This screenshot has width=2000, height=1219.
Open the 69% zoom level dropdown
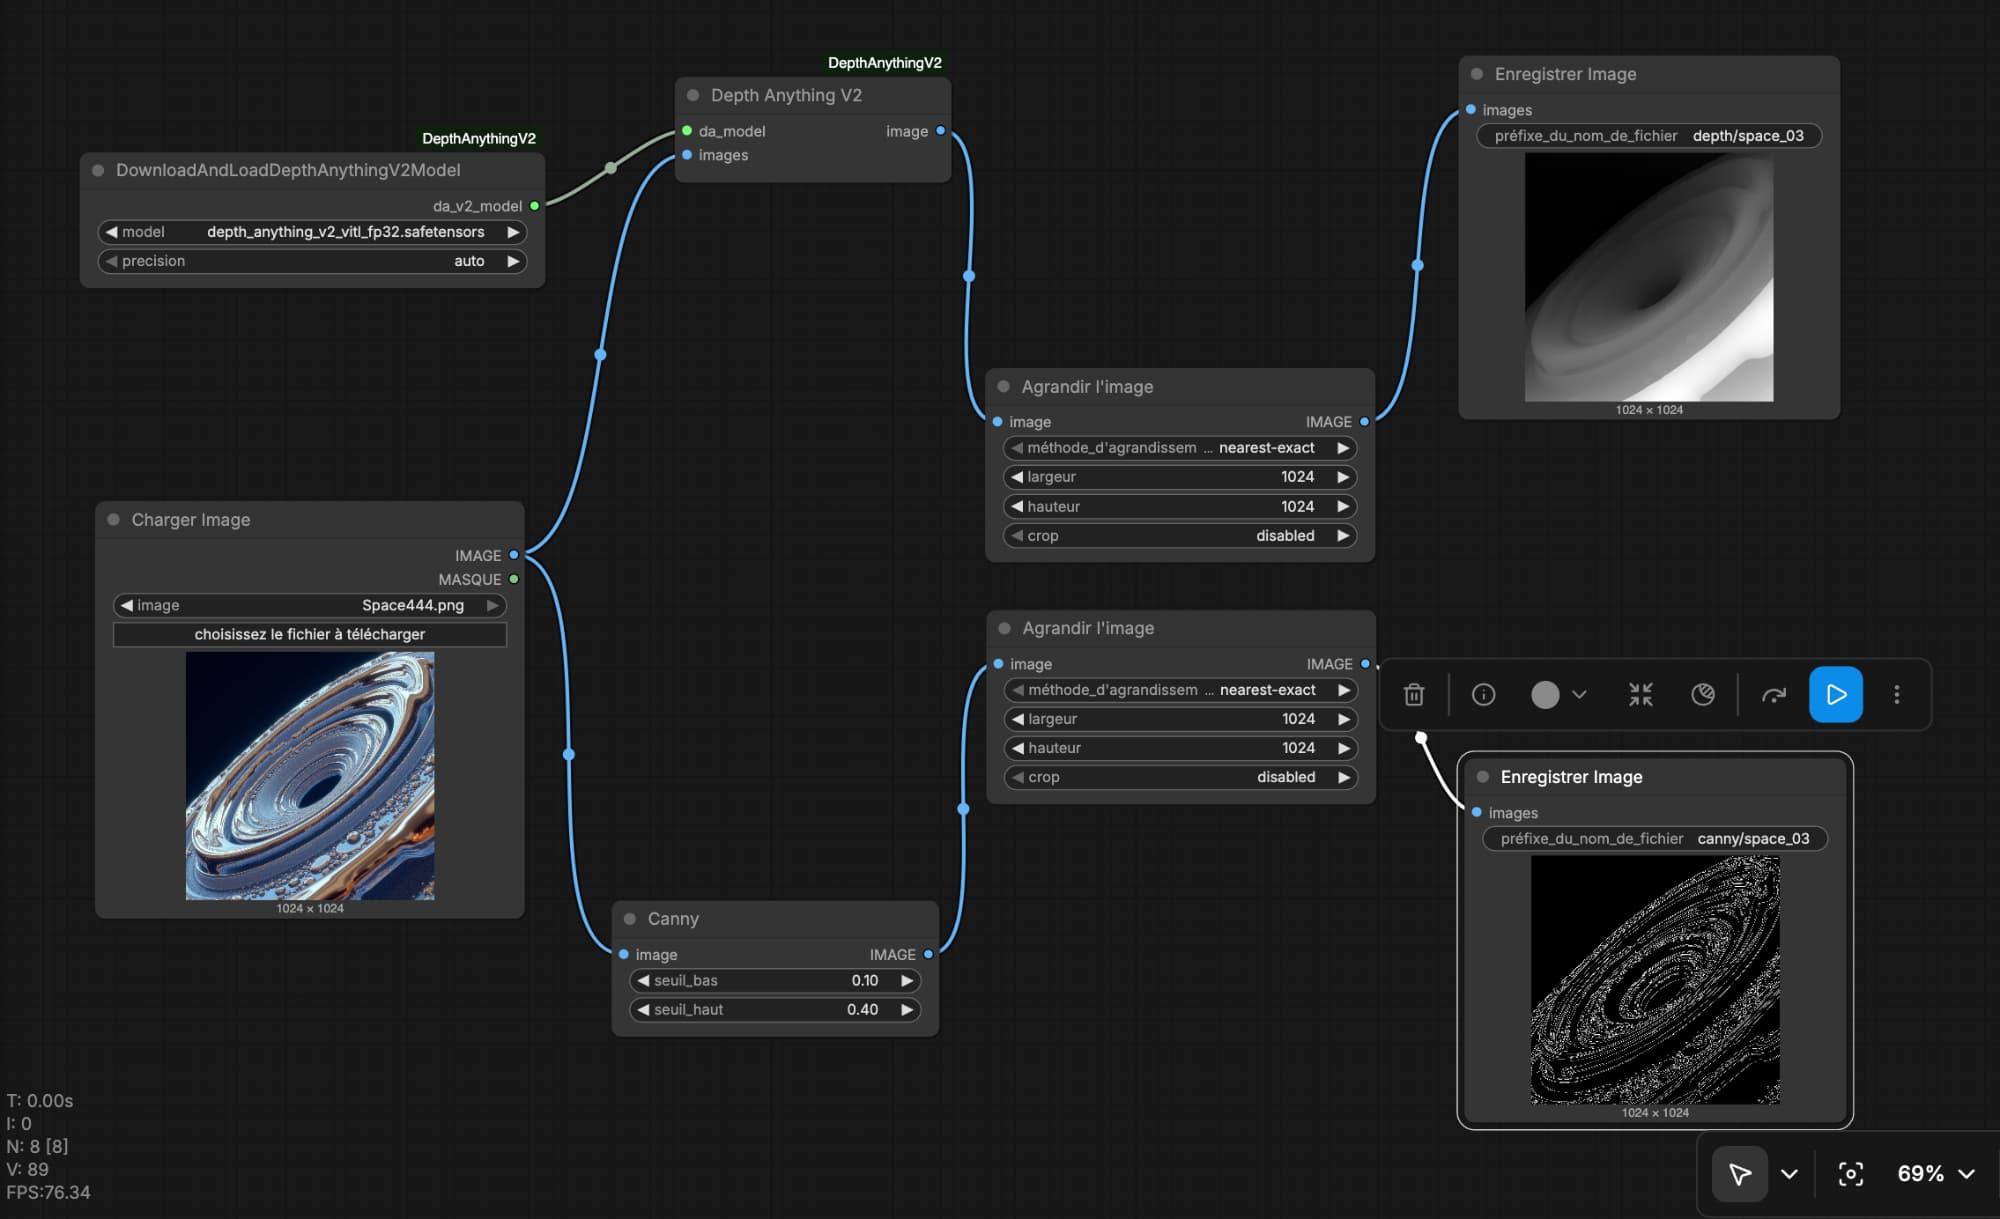point(1936,1173)
